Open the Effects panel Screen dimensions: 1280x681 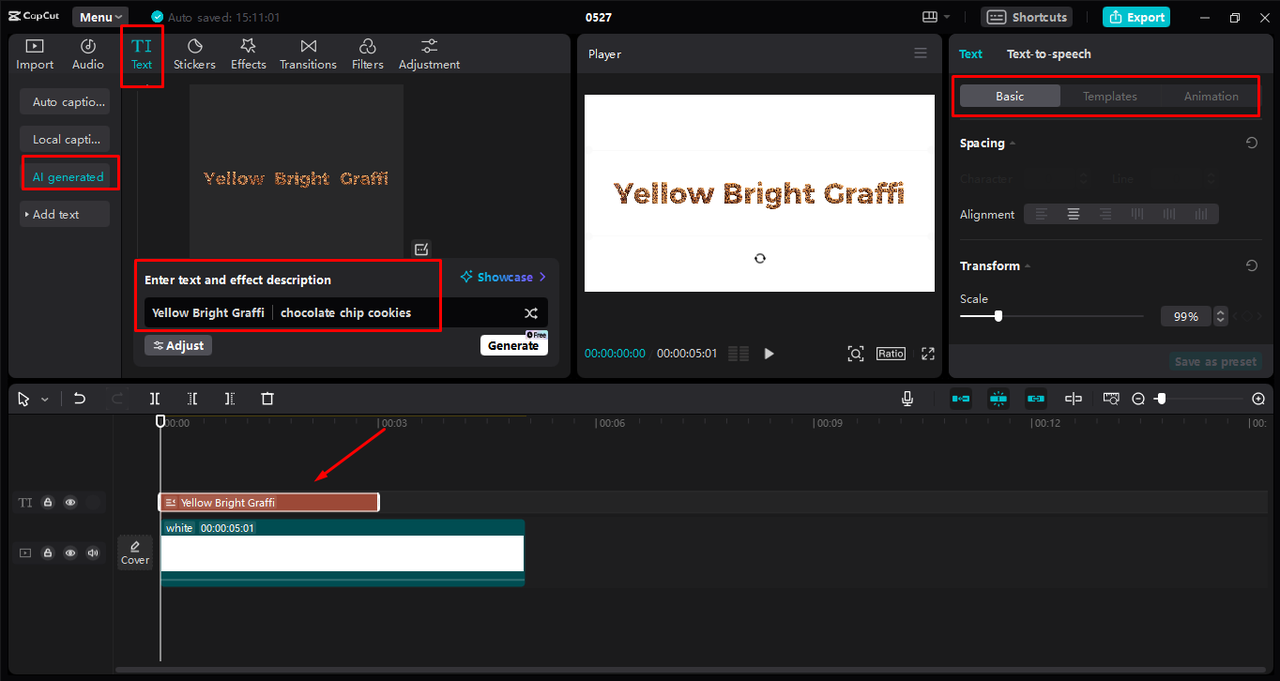248,55
